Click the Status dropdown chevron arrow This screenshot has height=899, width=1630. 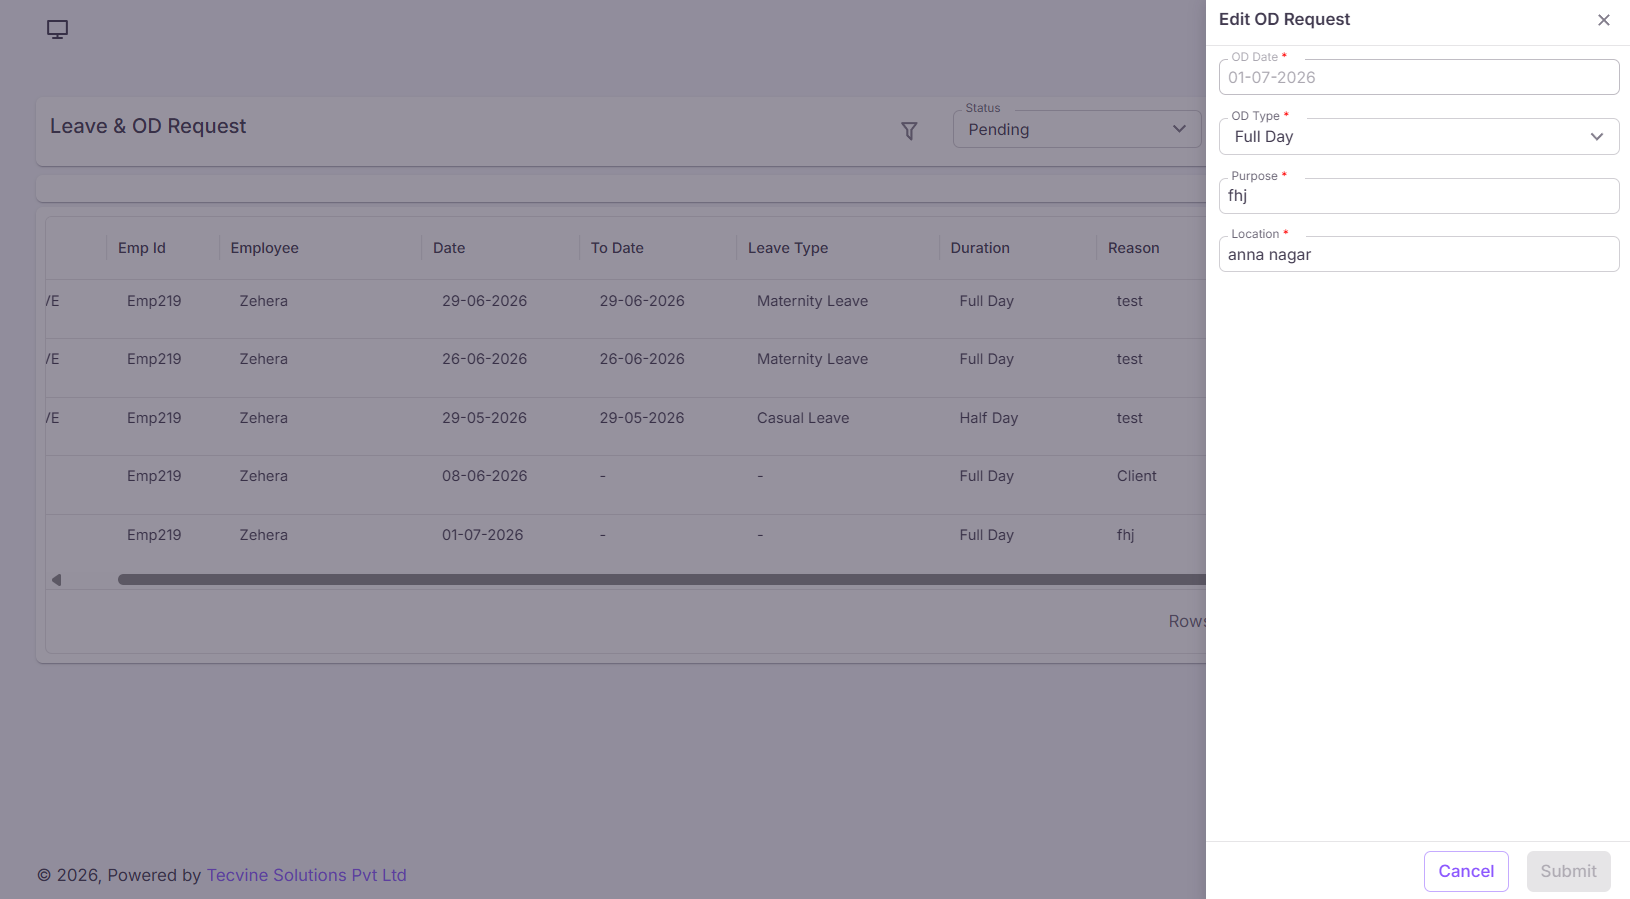click(x=1179, y=129)
